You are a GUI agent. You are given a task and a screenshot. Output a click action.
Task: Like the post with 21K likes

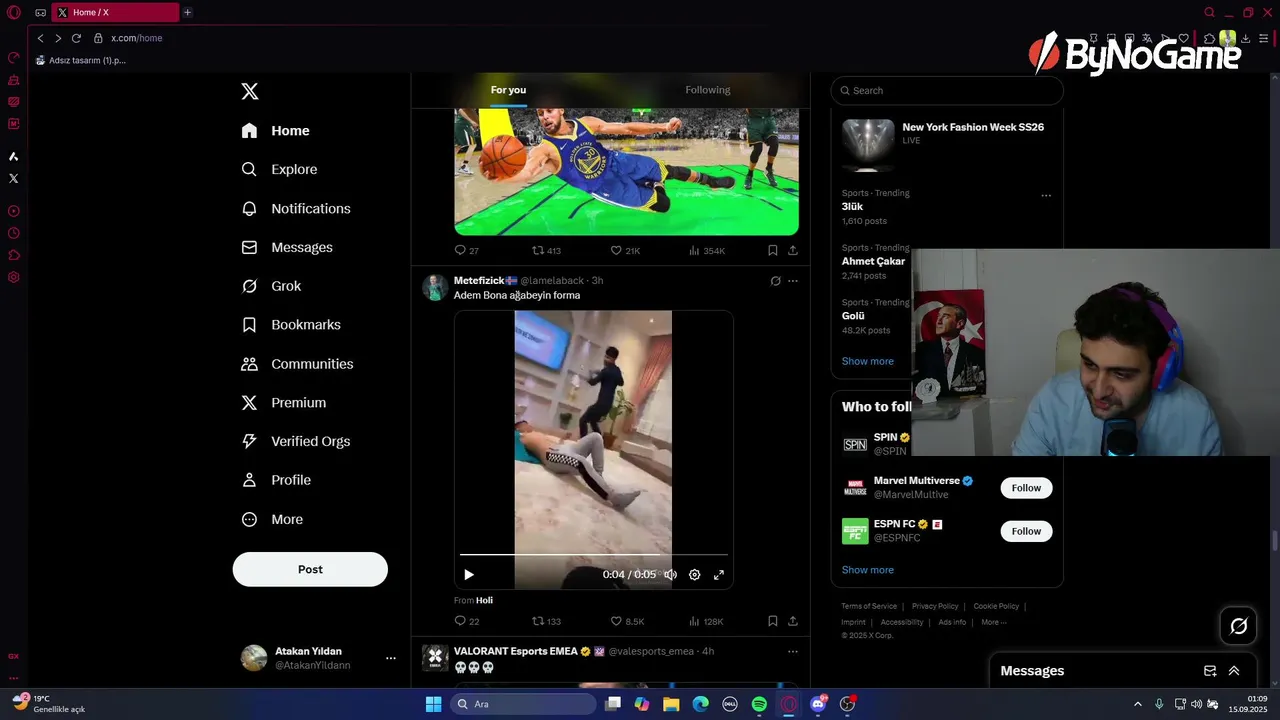pos(625,251)
